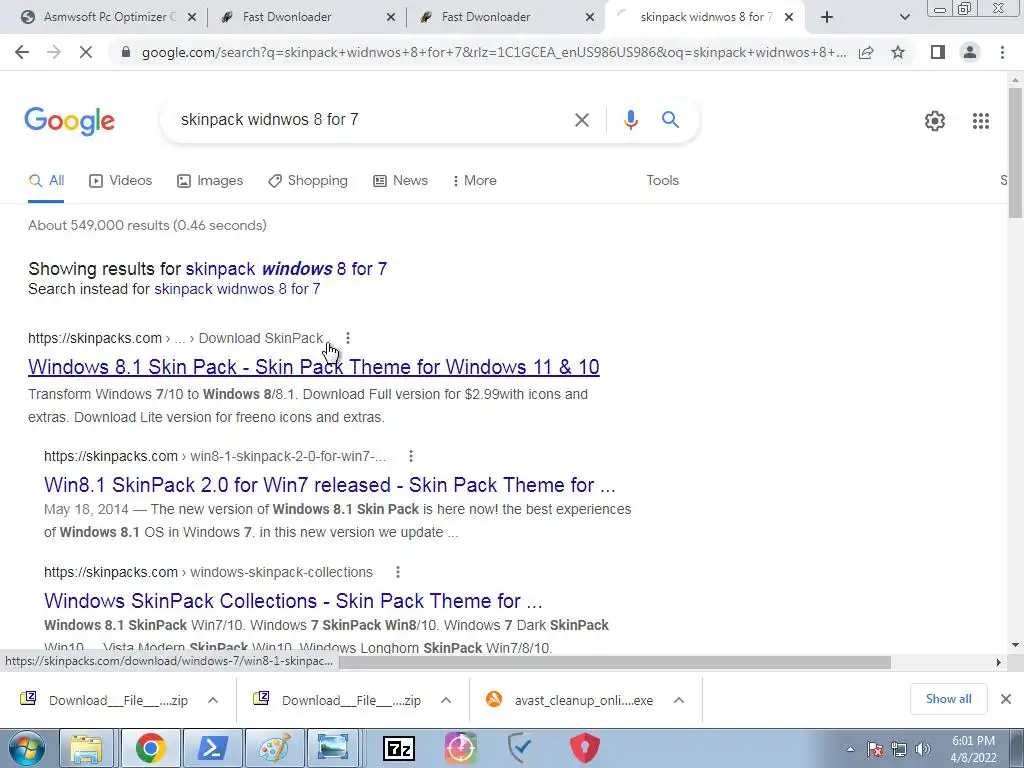Open Chrome from the taskbar
This screenshot has height=768, width=1024.
150,748
